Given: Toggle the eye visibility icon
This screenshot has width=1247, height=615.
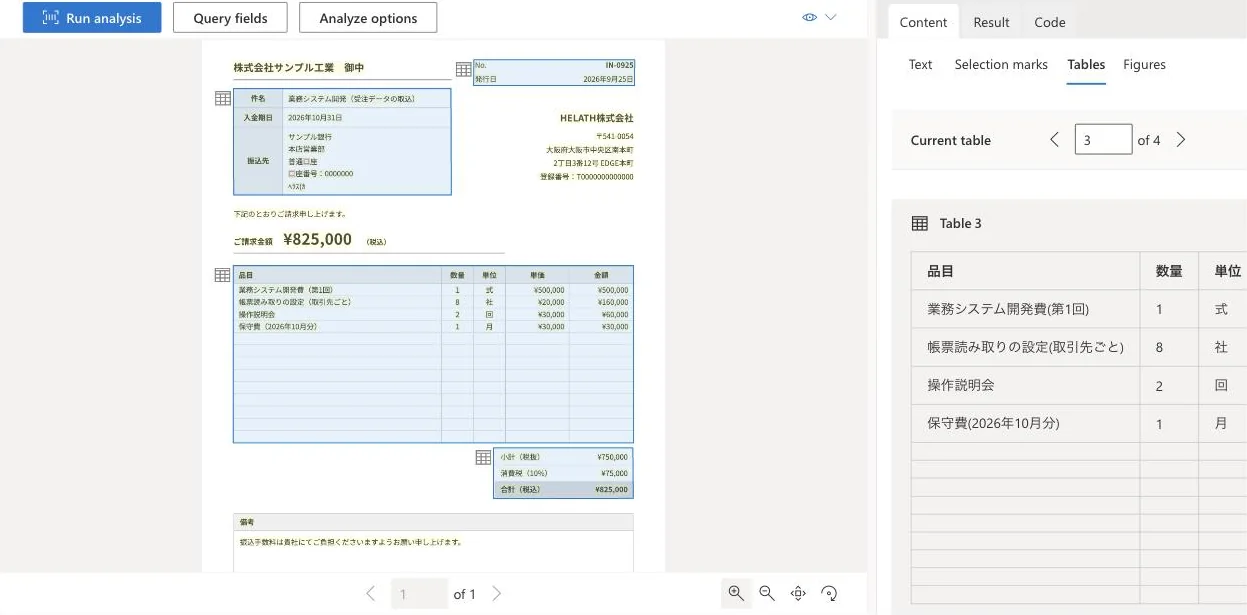Looking at the screenshot, I should pos(810,17).
